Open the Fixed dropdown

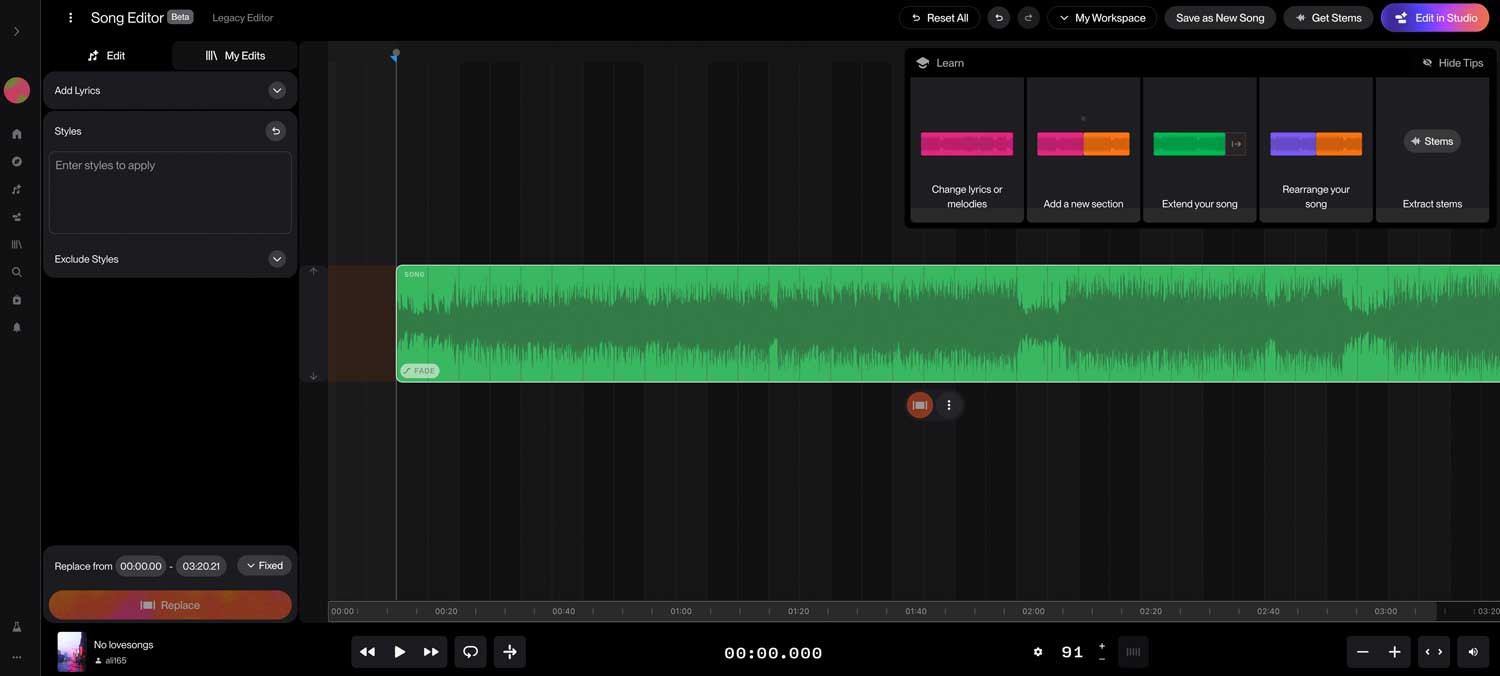(x=264, y=566)
